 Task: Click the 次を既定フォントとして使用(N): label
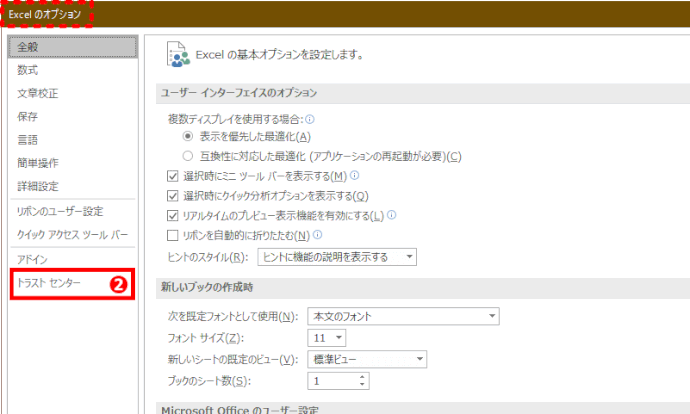[x=233, y=316]
